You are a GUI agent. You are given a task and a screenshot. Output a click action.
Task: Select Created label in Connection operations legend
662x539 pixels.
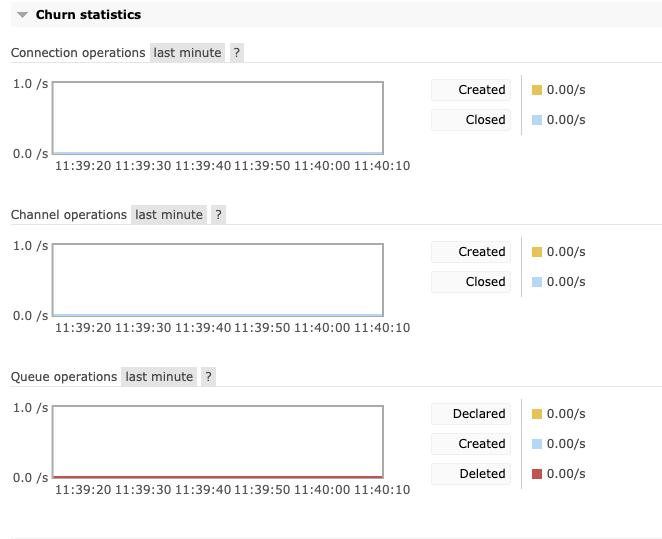471,90
